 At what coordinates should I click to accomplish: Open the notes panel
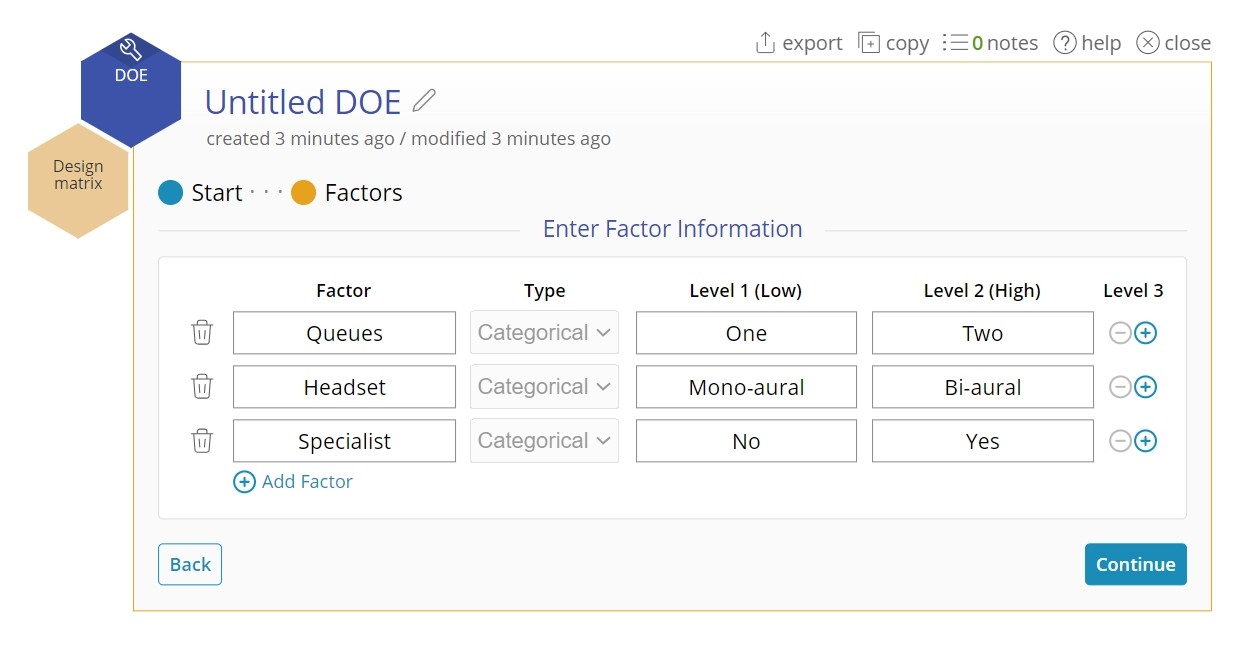(x=990, y=43)
